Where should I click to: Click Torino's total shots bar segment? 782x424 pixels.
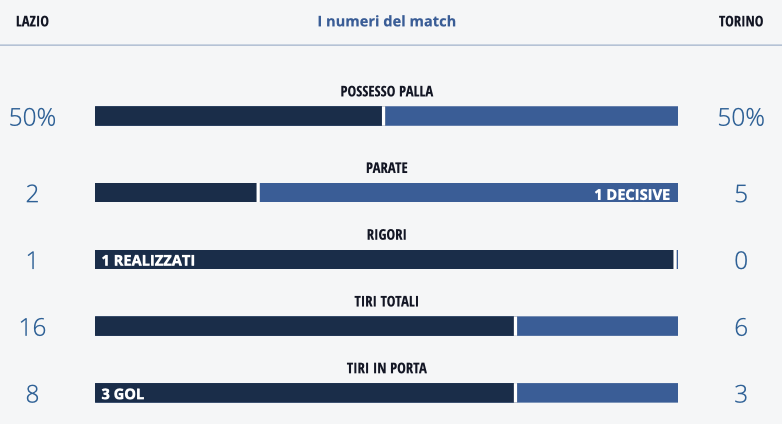pos(597,326)
